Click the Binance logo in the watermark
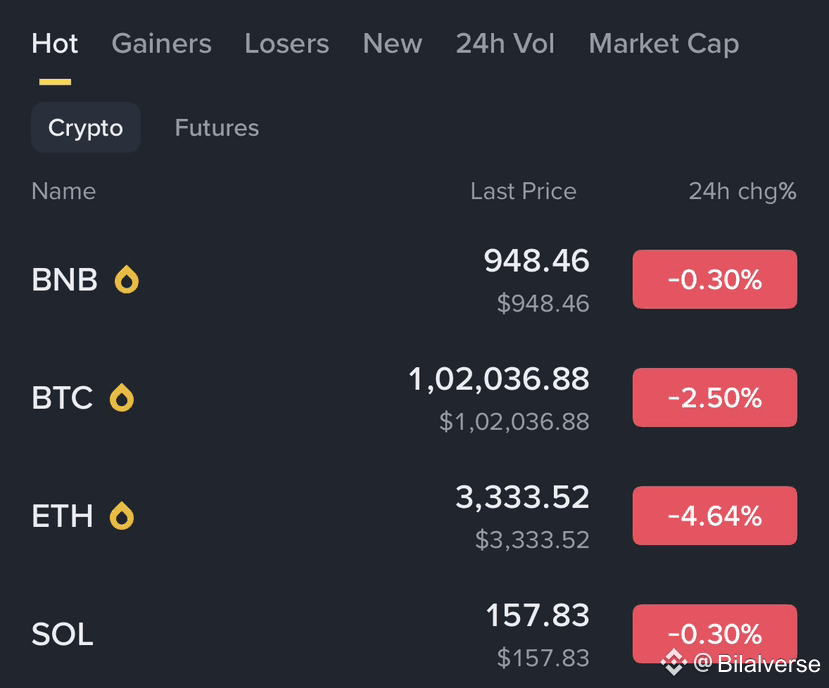The image size is (829, 688). [674, 663]
